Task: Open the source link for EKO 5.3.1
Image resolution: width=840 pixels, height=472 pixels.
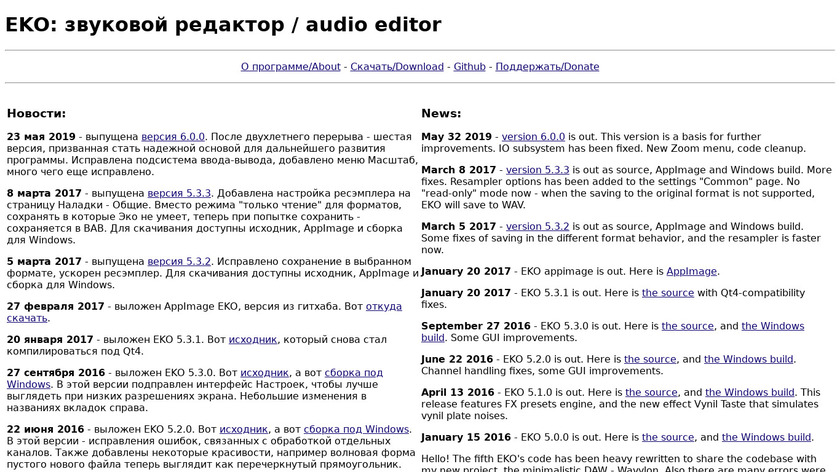Action: [x=668, y=293]
